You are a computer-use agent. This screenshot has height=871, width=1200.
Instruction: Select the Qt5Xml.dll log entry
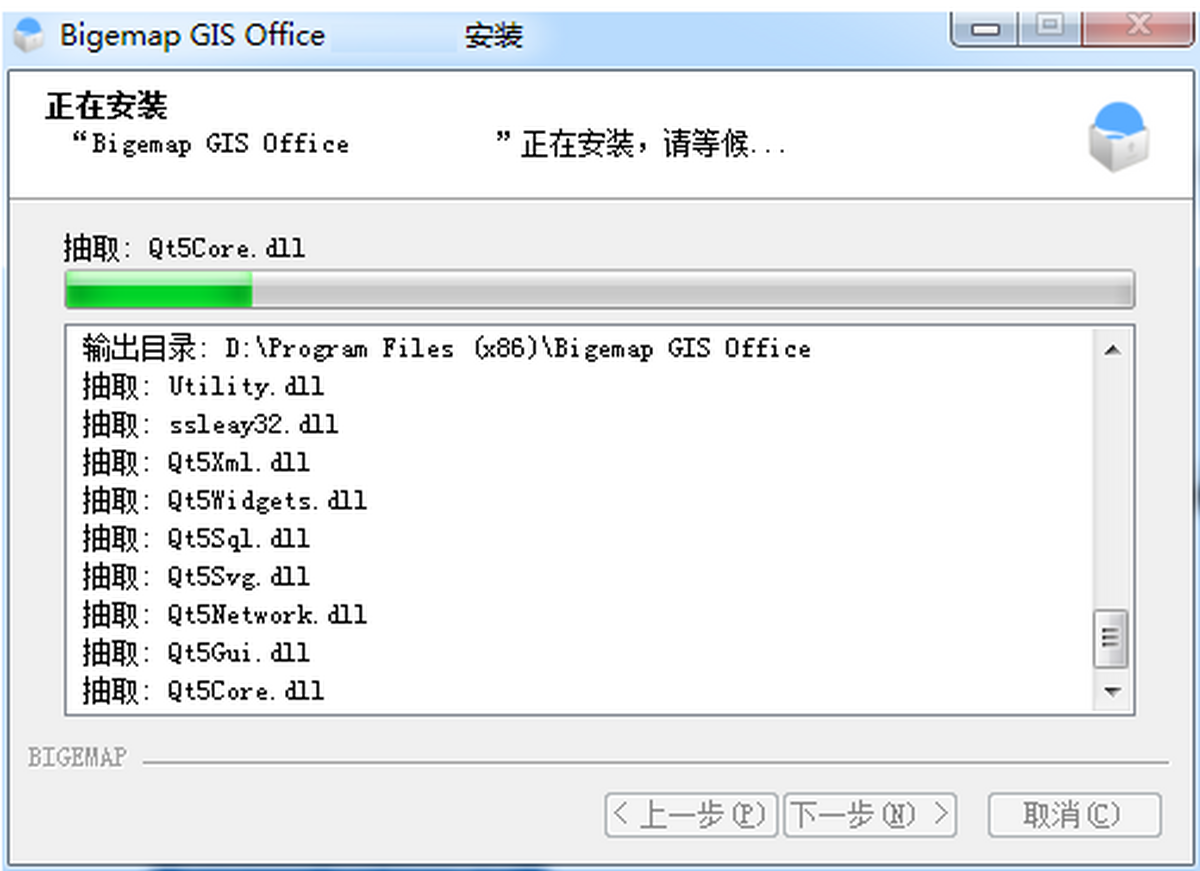pos(196,462)
